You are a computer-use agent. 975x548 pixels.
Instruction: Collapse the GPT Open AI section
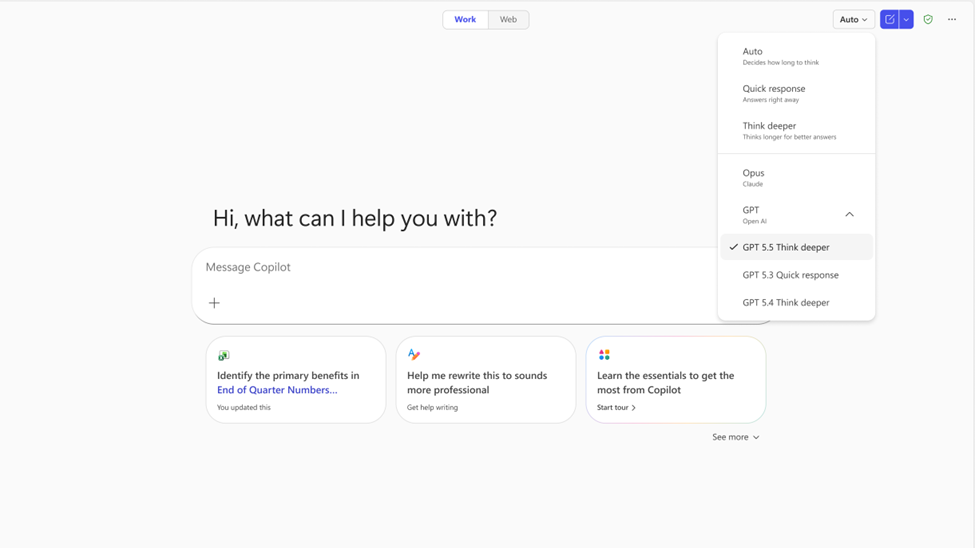[x=849, y=214]
